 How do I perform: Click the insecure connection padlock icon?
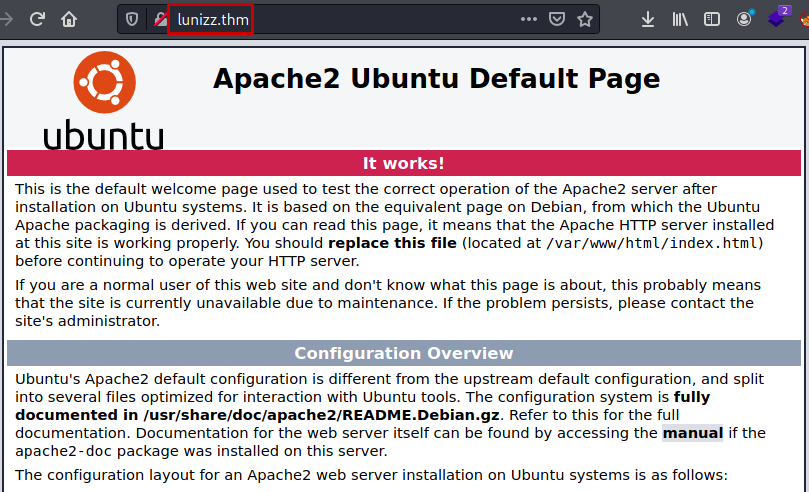point(160,20)
